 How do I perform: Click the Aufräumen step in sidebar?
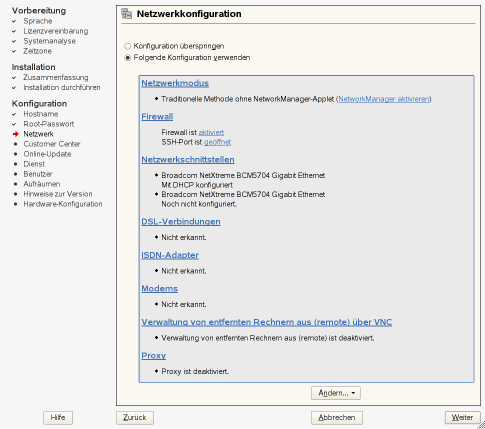click(42, 184)
